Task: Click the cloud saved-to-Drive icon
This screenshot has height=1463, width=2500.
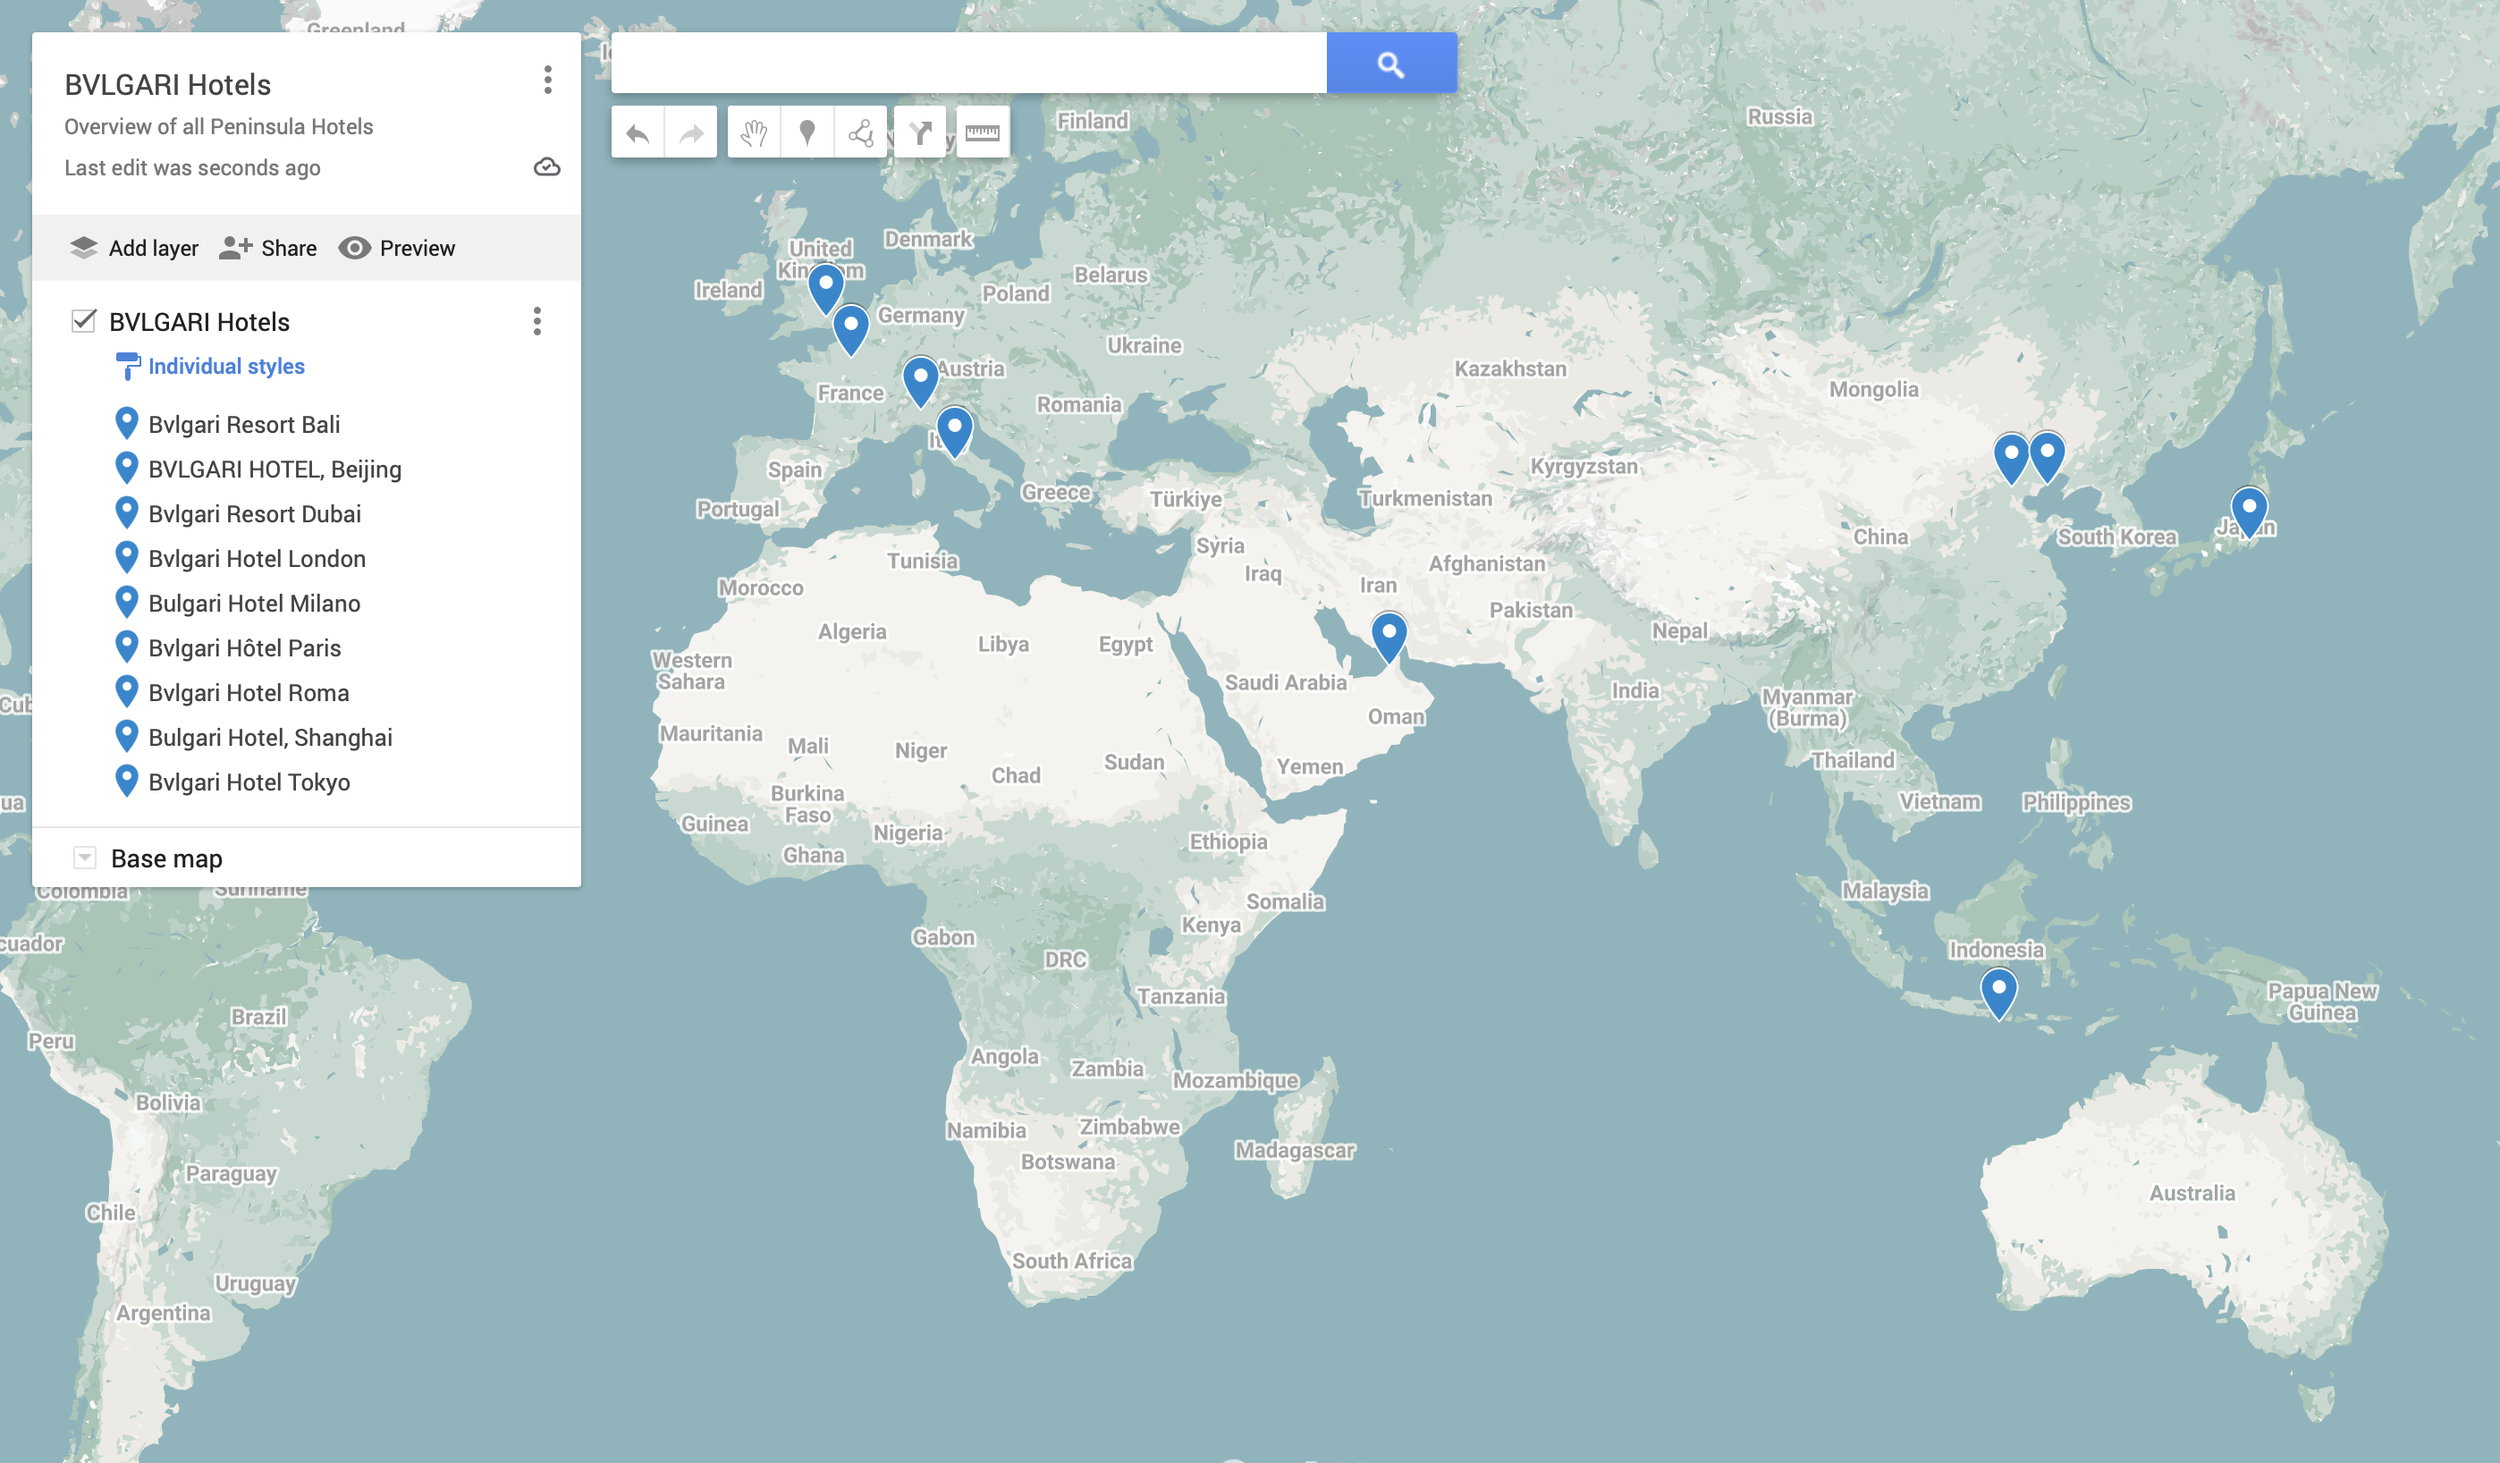Action: point(546,167)
